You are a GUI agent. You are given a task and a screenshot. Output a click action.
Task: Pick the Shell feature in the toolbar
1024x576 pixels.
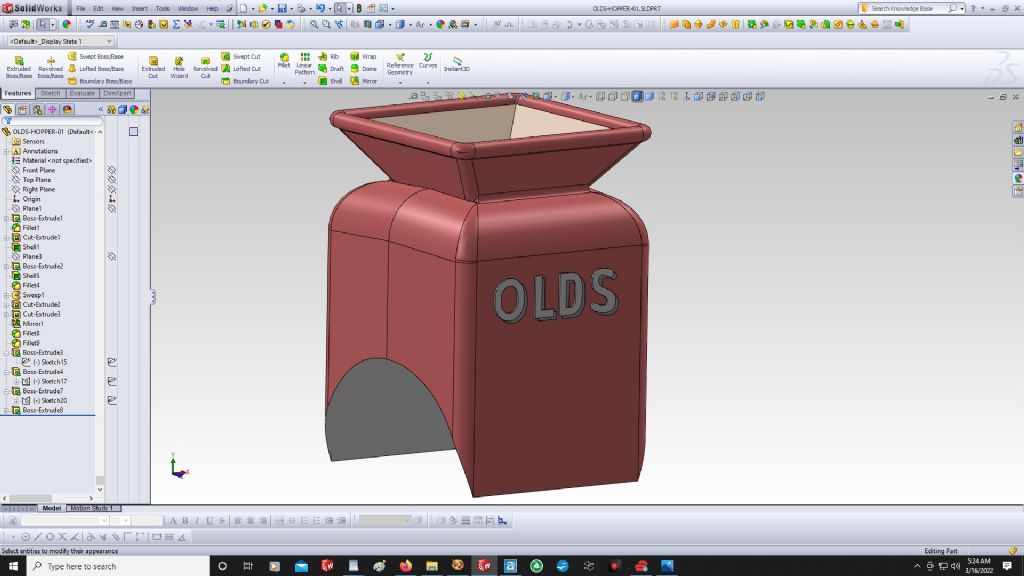(330, 81)
